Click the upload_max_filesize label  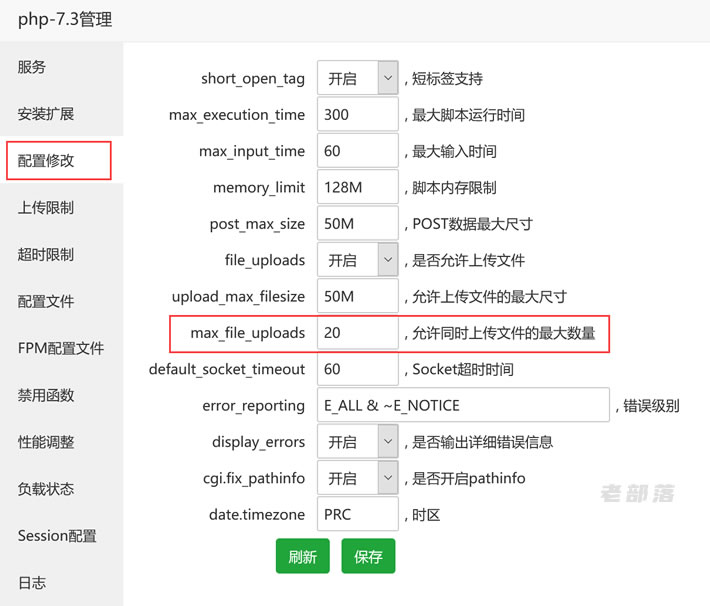(238, 297)
